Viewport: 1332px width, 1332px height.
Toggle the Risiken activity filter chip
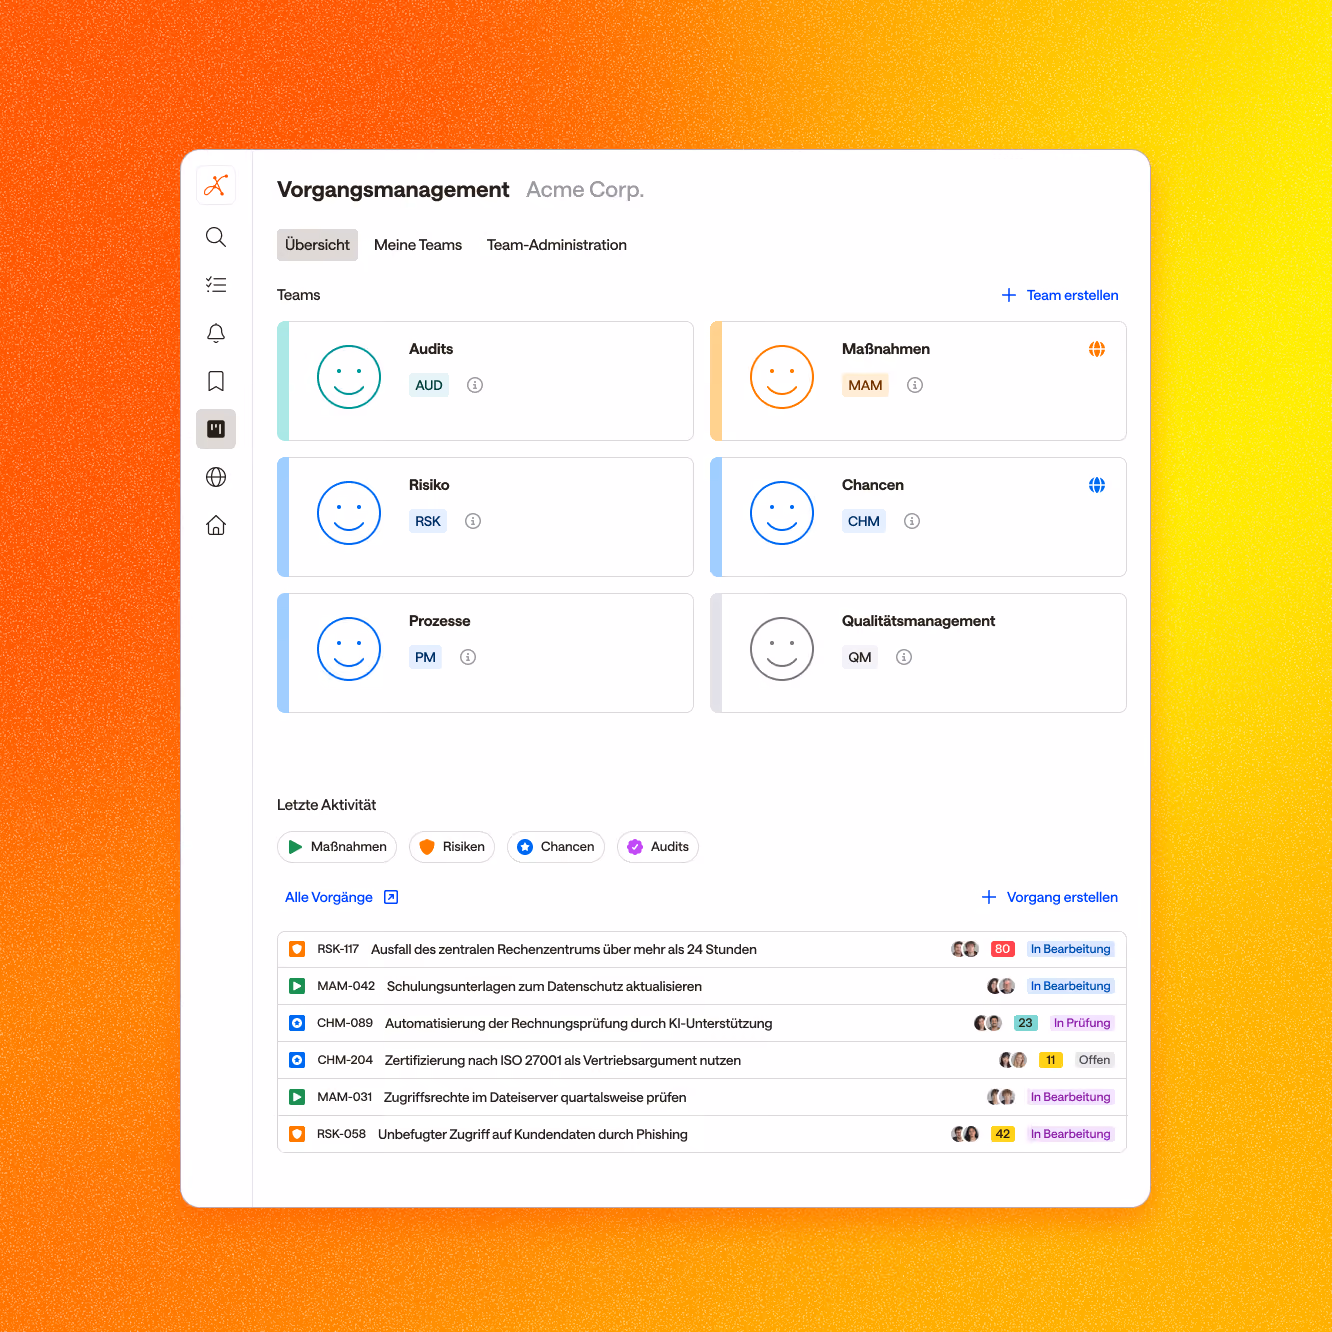[451, 847]
